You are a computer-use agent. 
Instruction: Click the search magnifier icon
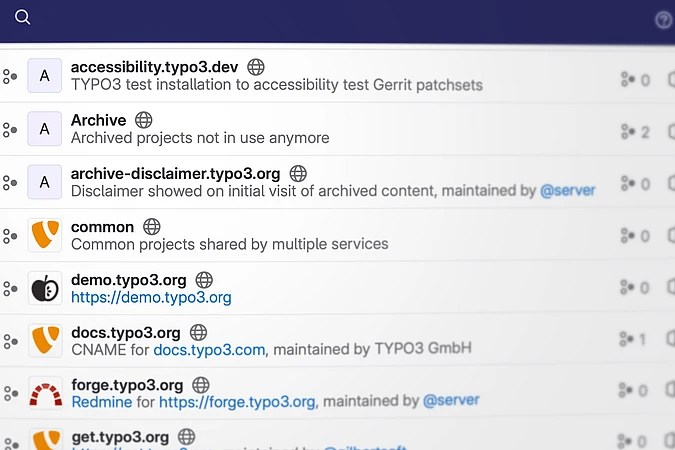pos(22,18)
